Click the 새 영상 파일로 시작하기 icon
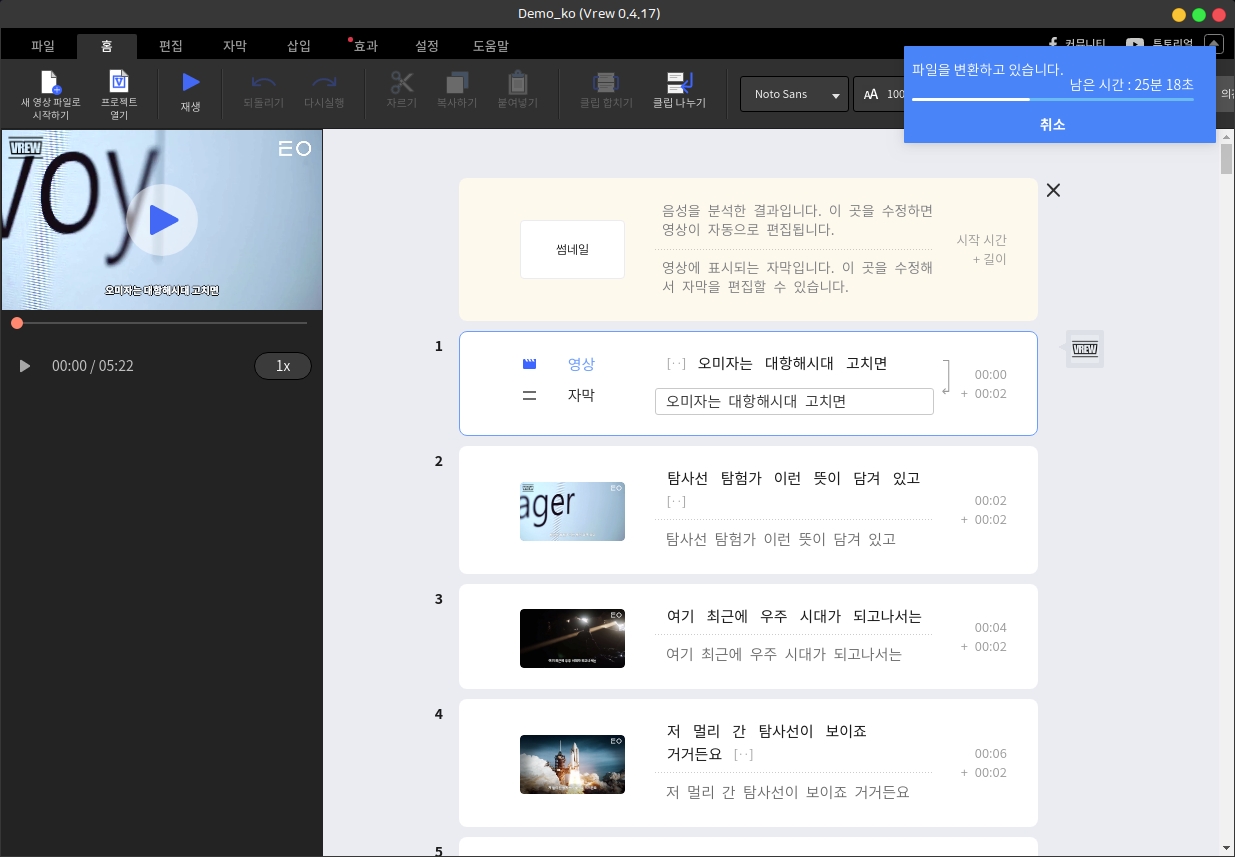Screen dimensions: 1235x857 click(50, 83)
